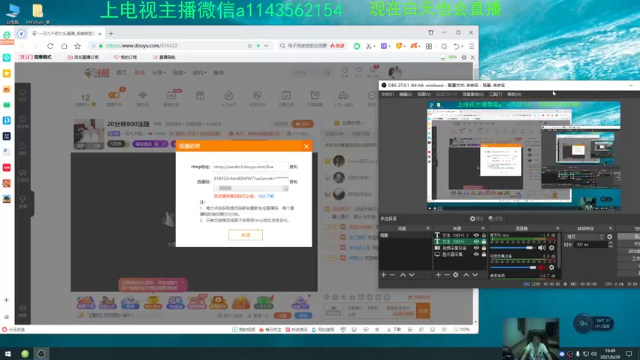Unmute second OBS mixer channel red speaker
The height and width of the screenshot is (360, 640).
[x=542, y=267]
